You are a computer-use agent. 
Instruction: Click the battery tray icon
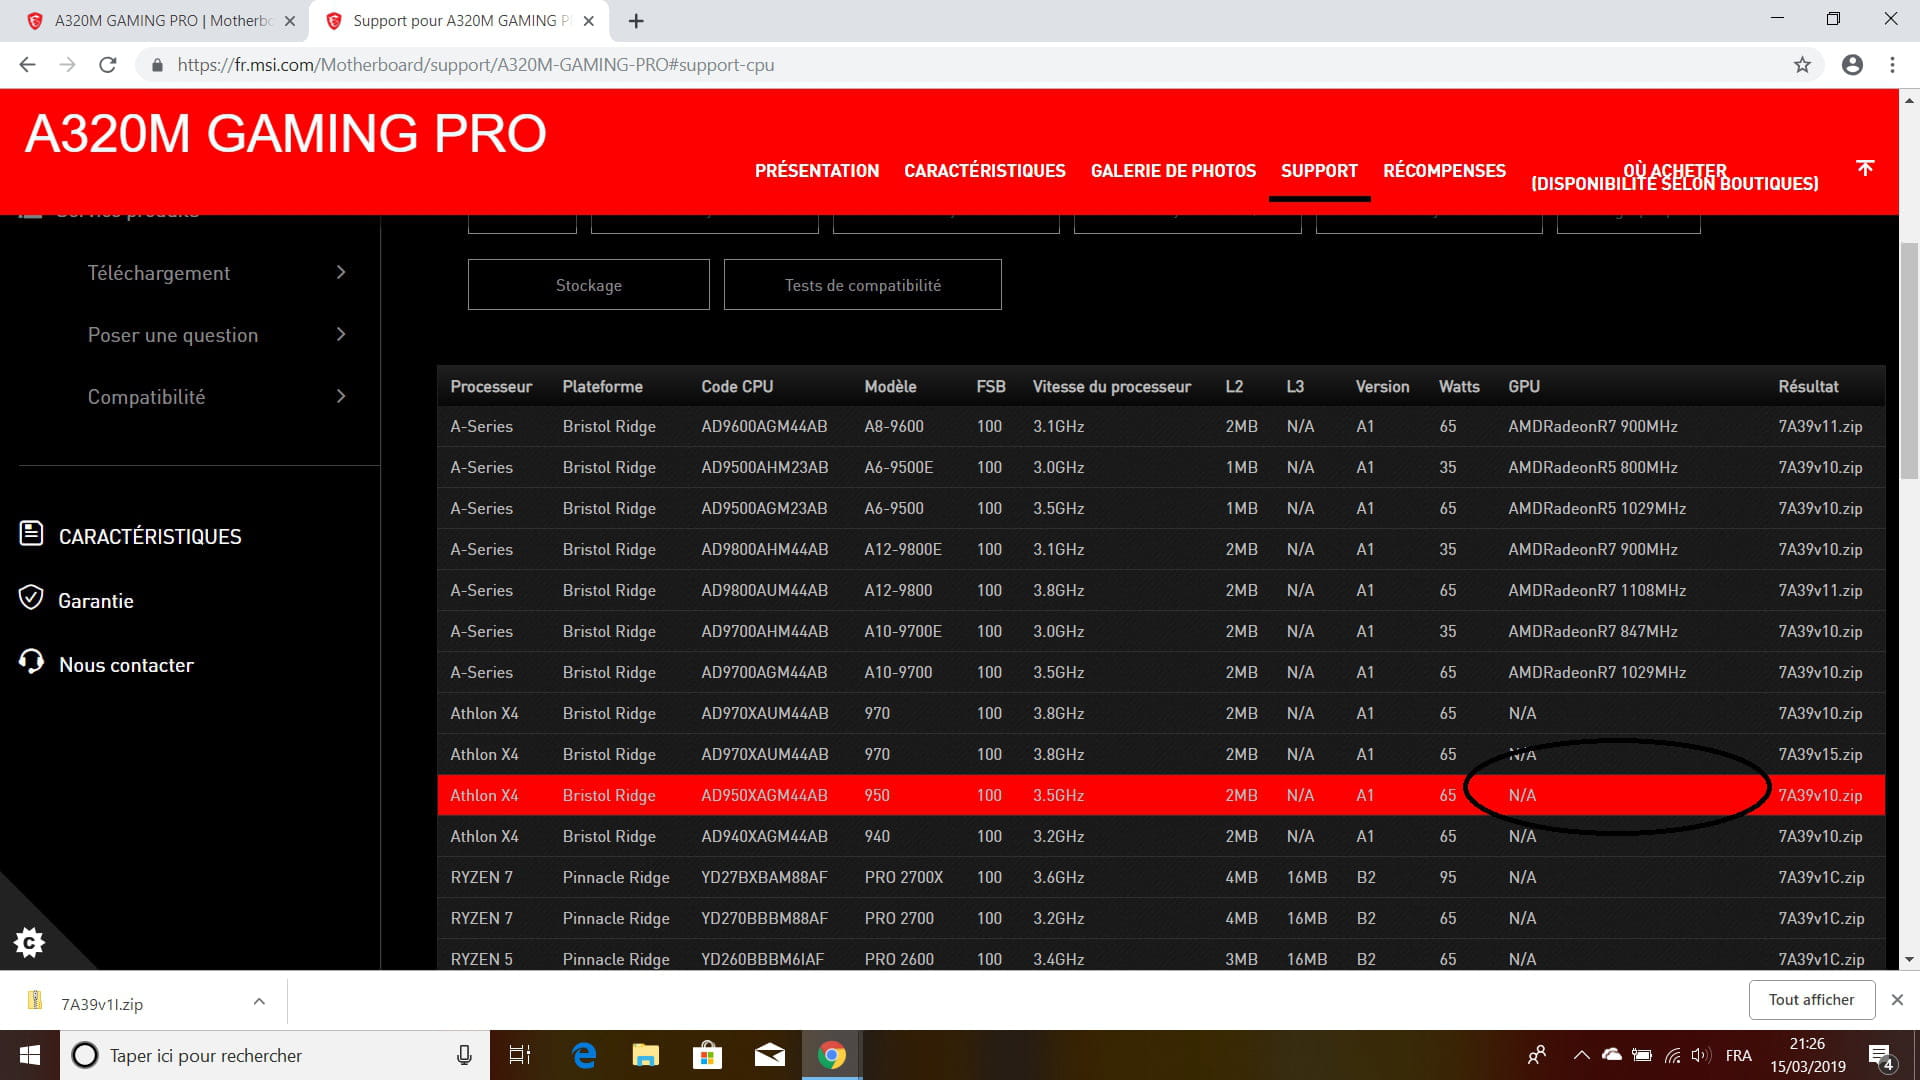[1642, 1056]
